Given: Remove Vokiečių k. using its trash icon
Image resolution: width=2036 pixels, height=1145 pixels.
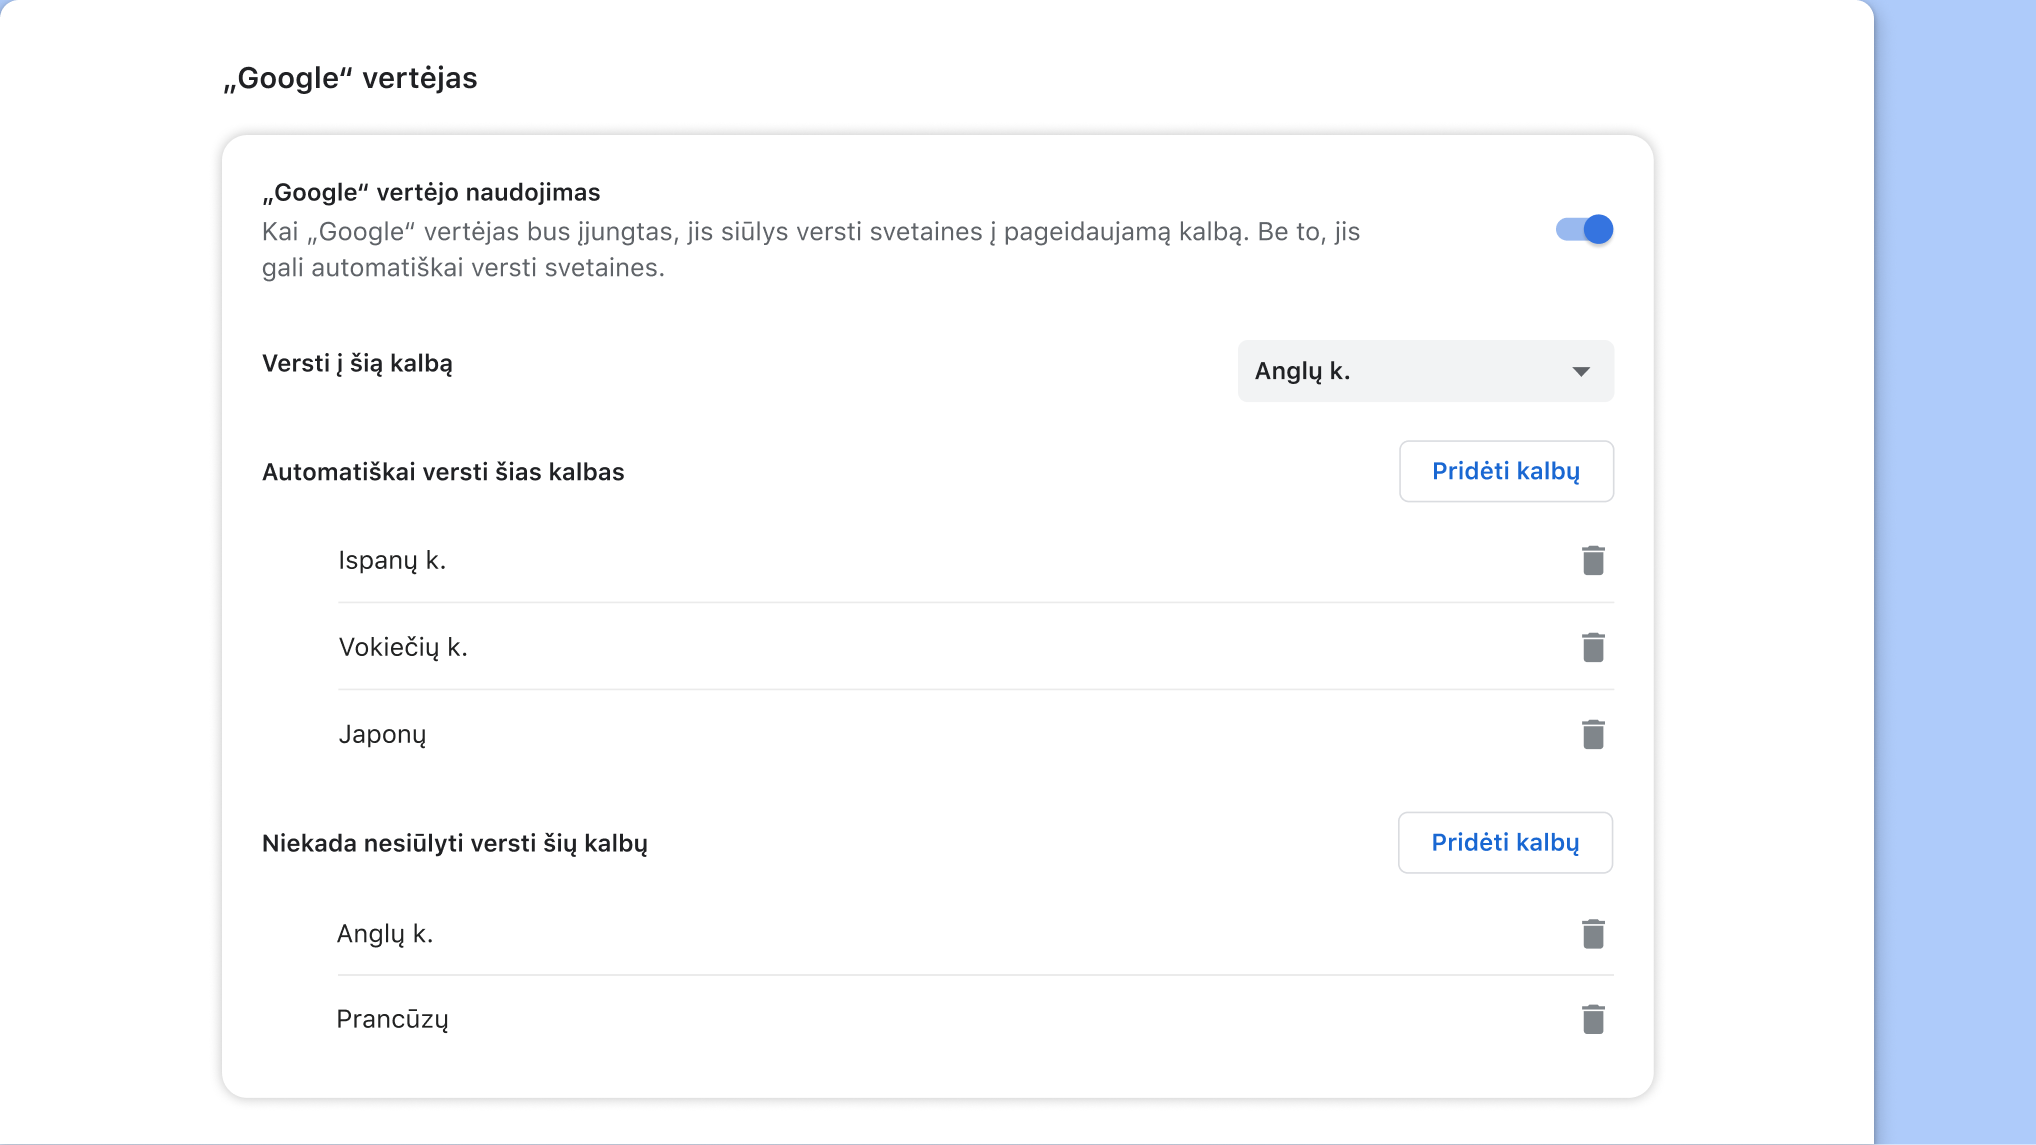Looking at the screenshot, I should click(1592, 646).
